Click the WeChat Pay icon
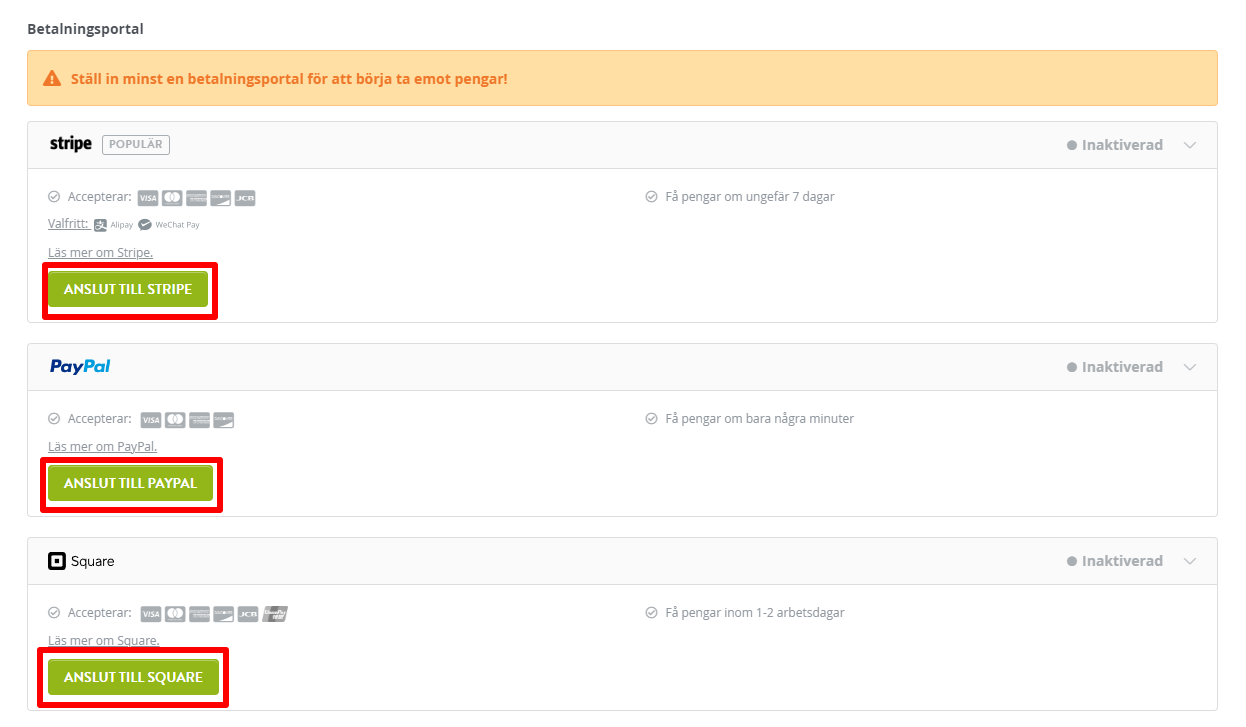1246x727 pixels. click(145, 225)
